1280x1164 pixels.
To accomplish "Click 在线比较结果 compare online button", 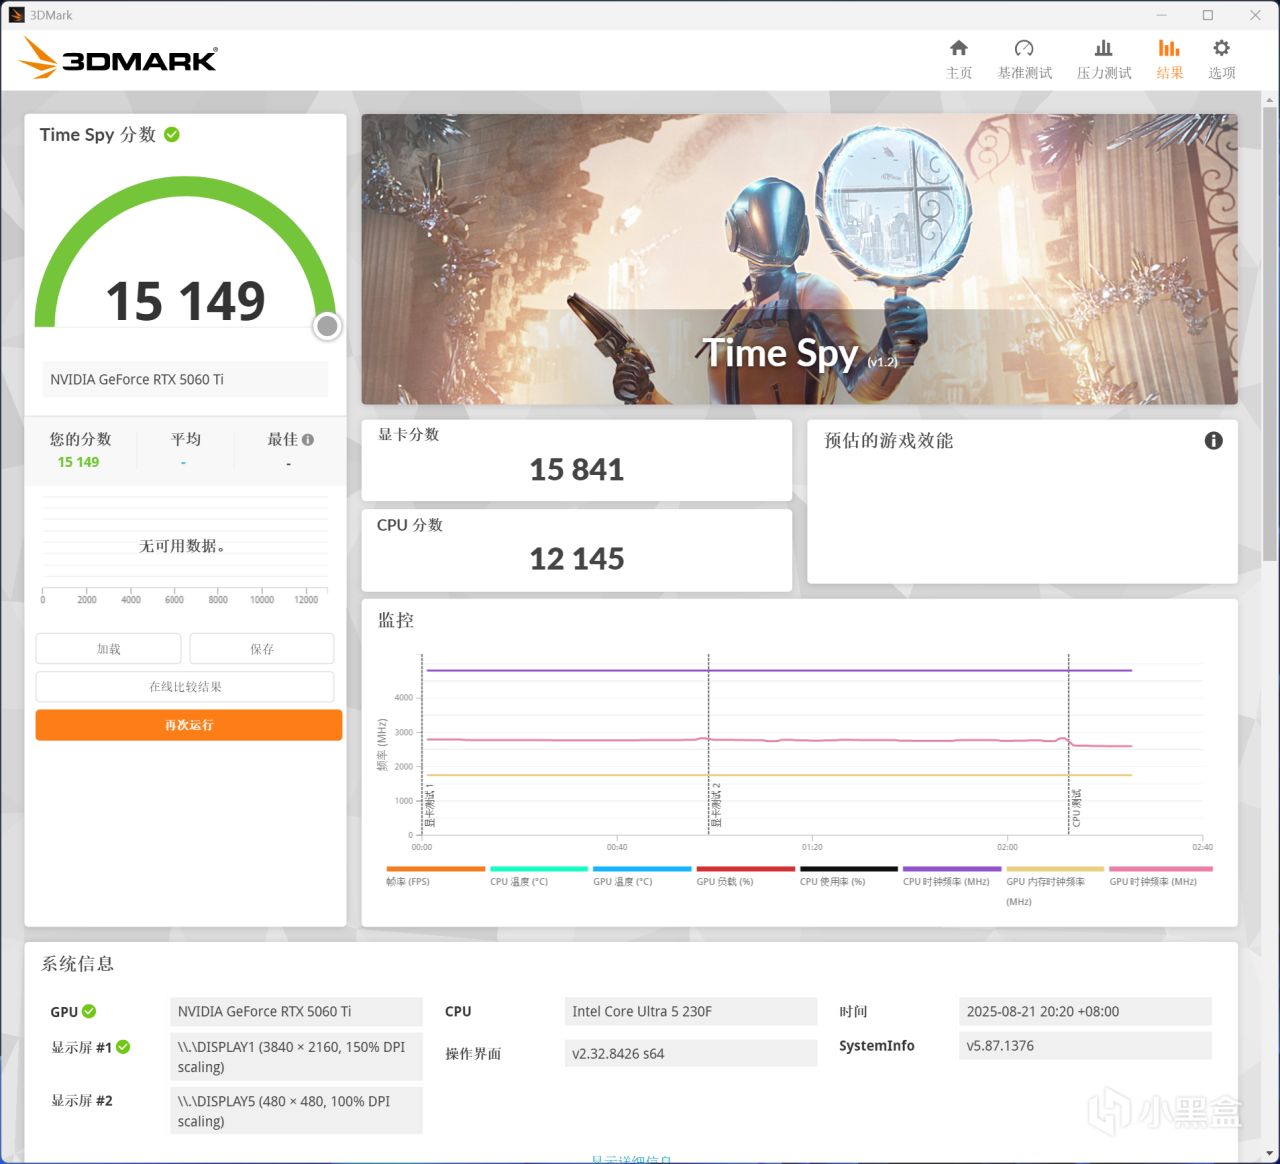I will click(x=185, y=687).
